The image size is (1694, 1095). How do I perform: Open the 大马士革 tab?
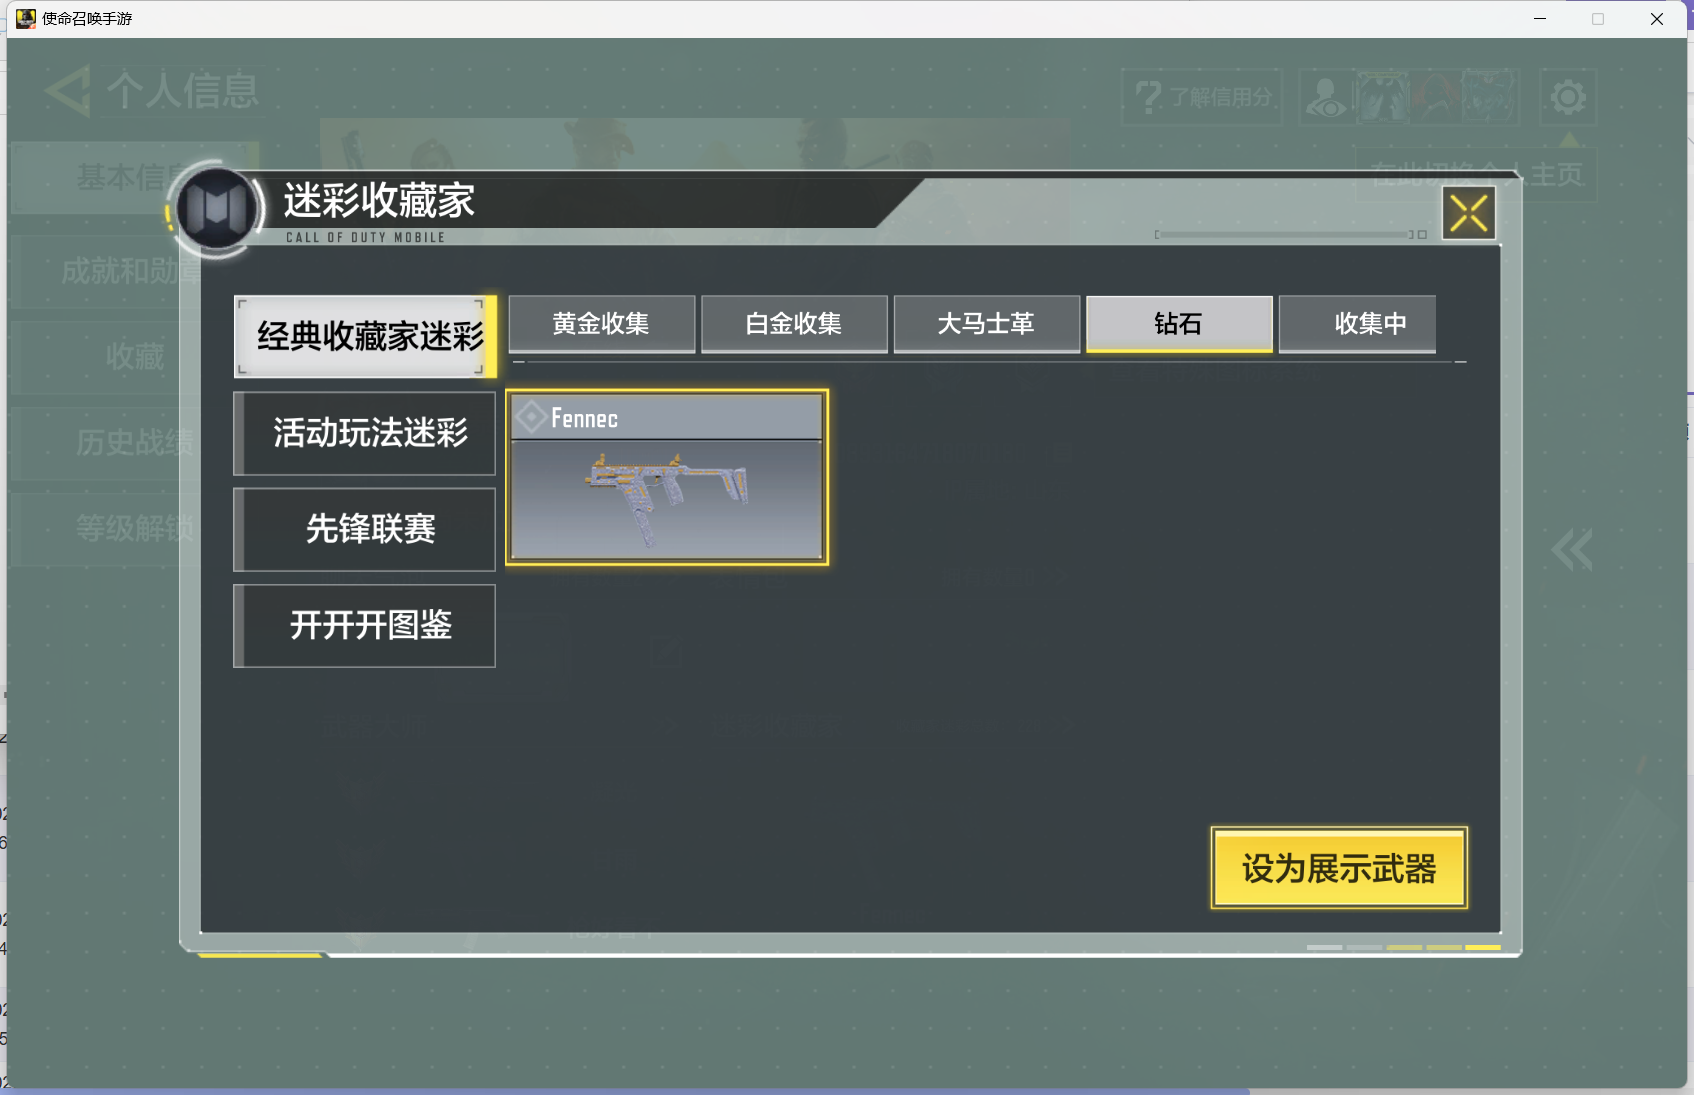click(986, 323)
